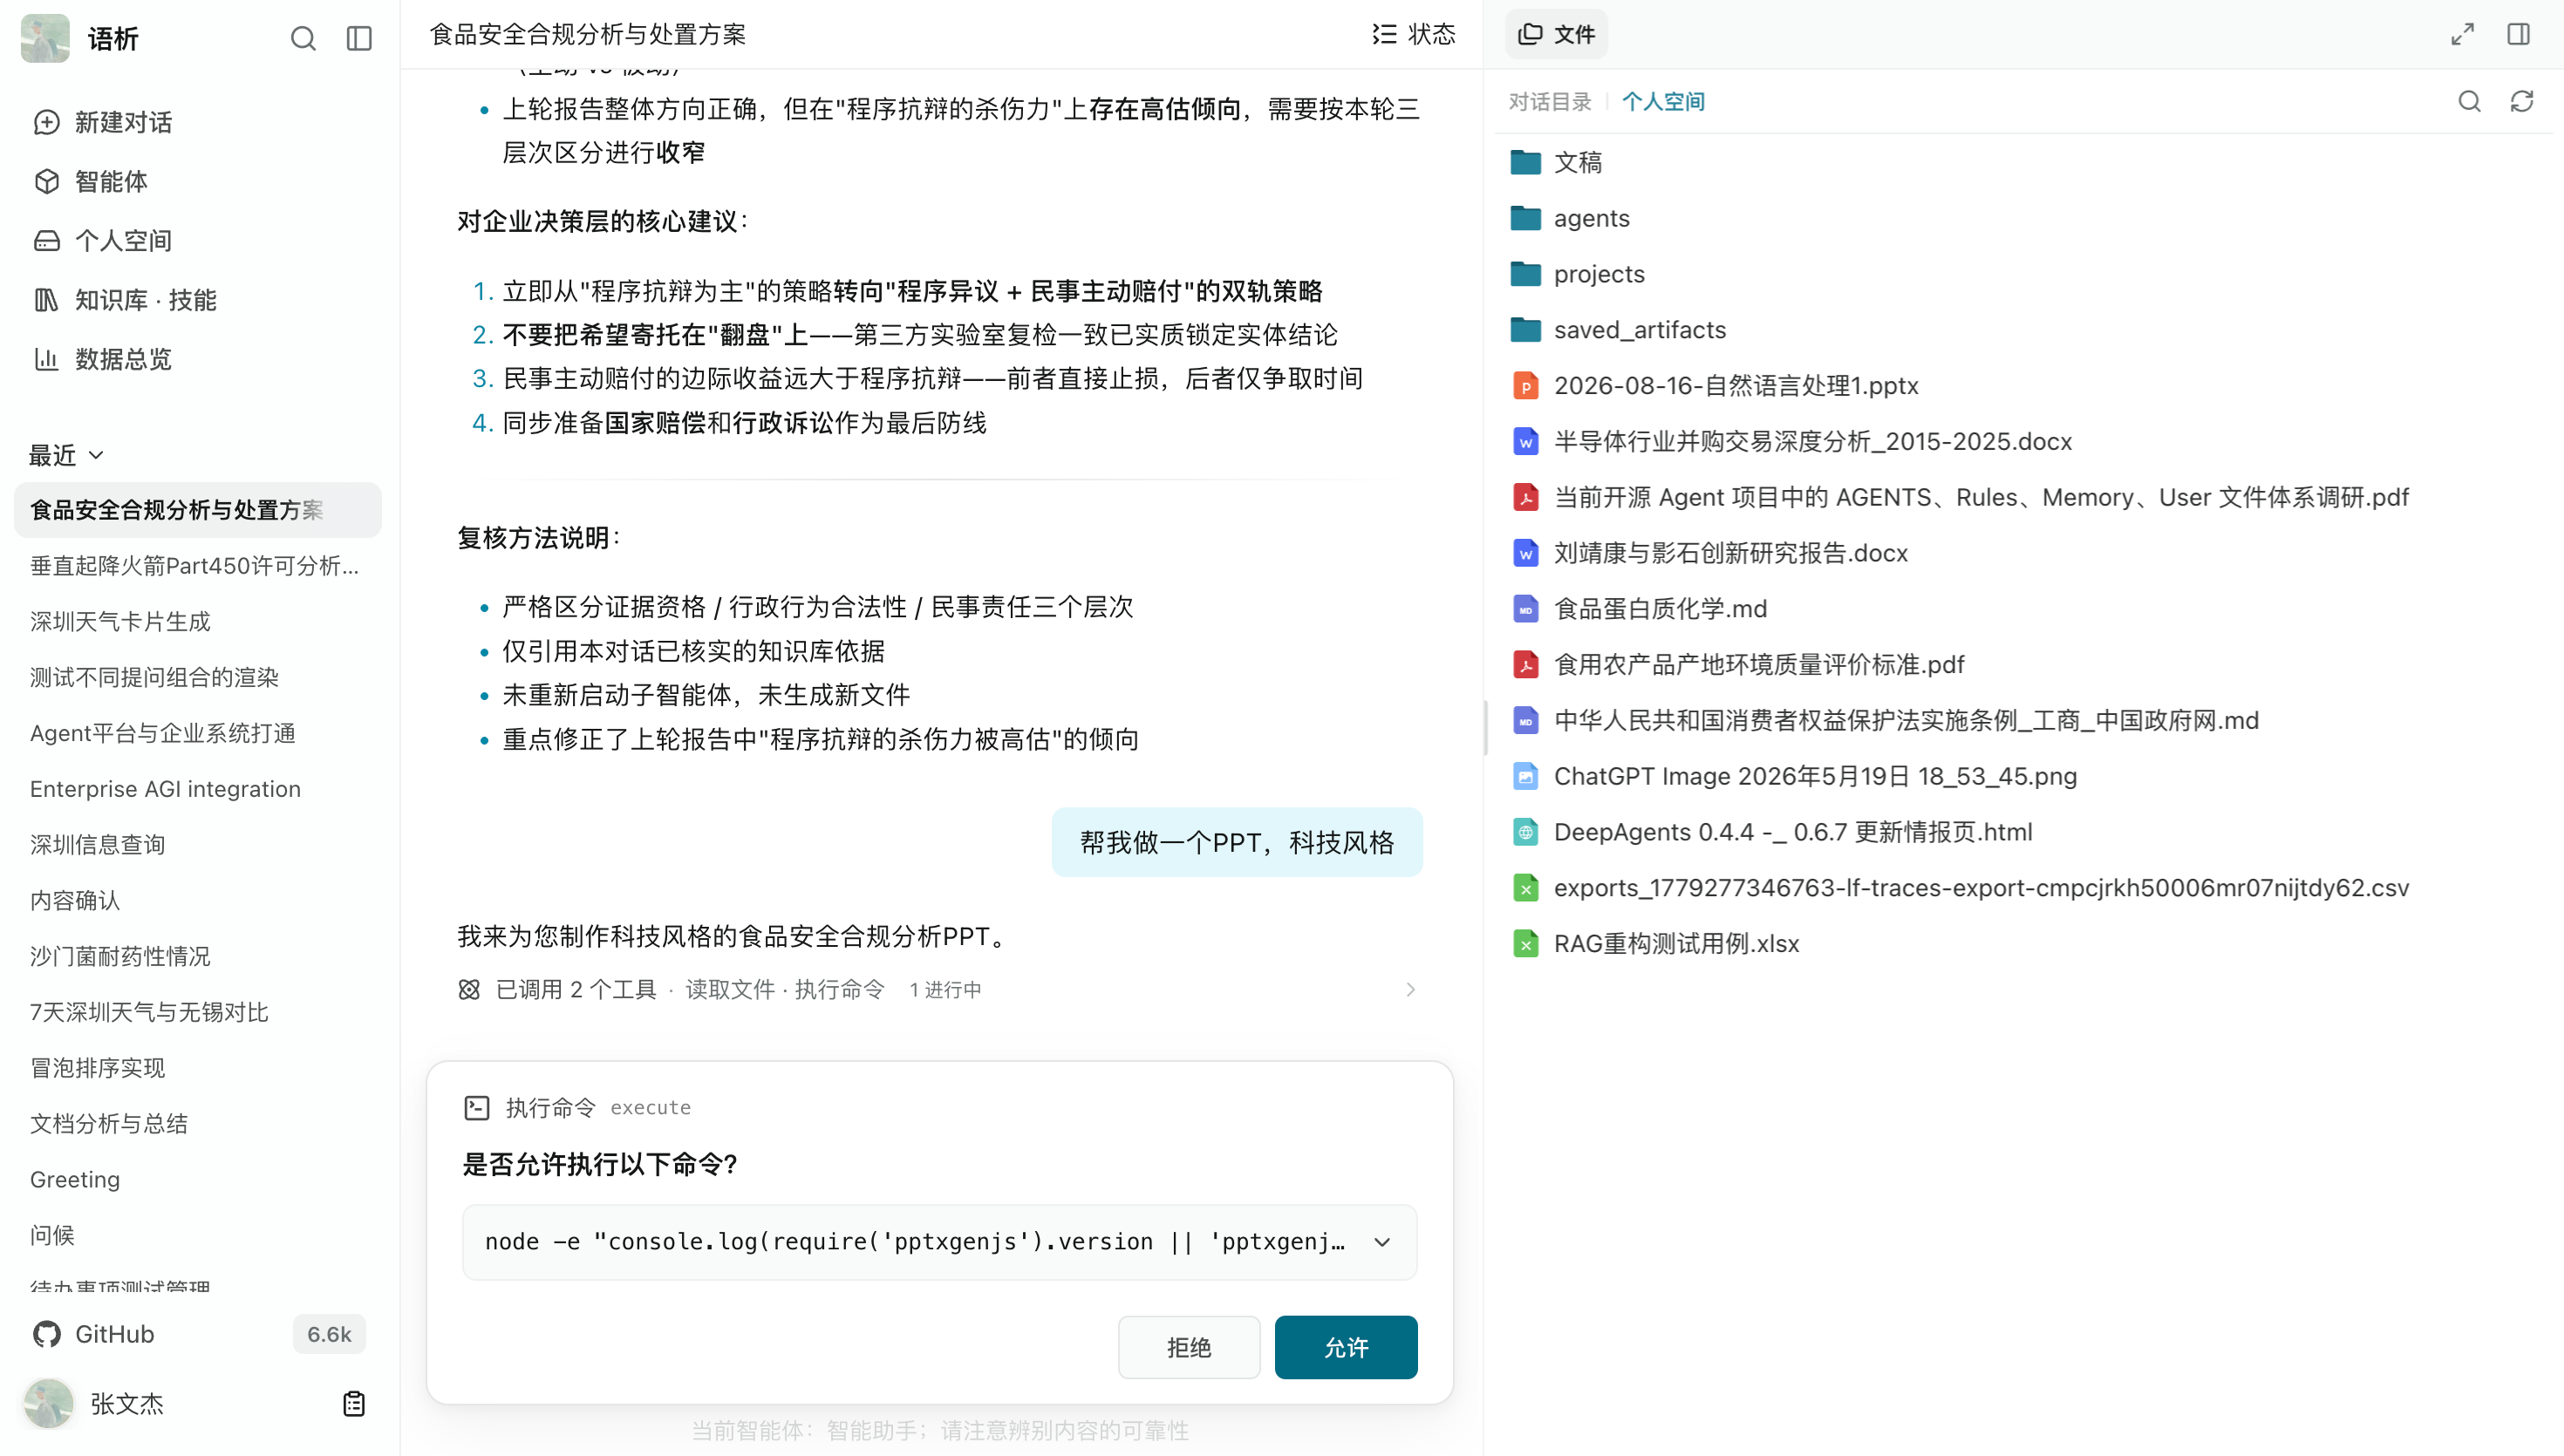Expand the full node command text

coord(1382,1242)
